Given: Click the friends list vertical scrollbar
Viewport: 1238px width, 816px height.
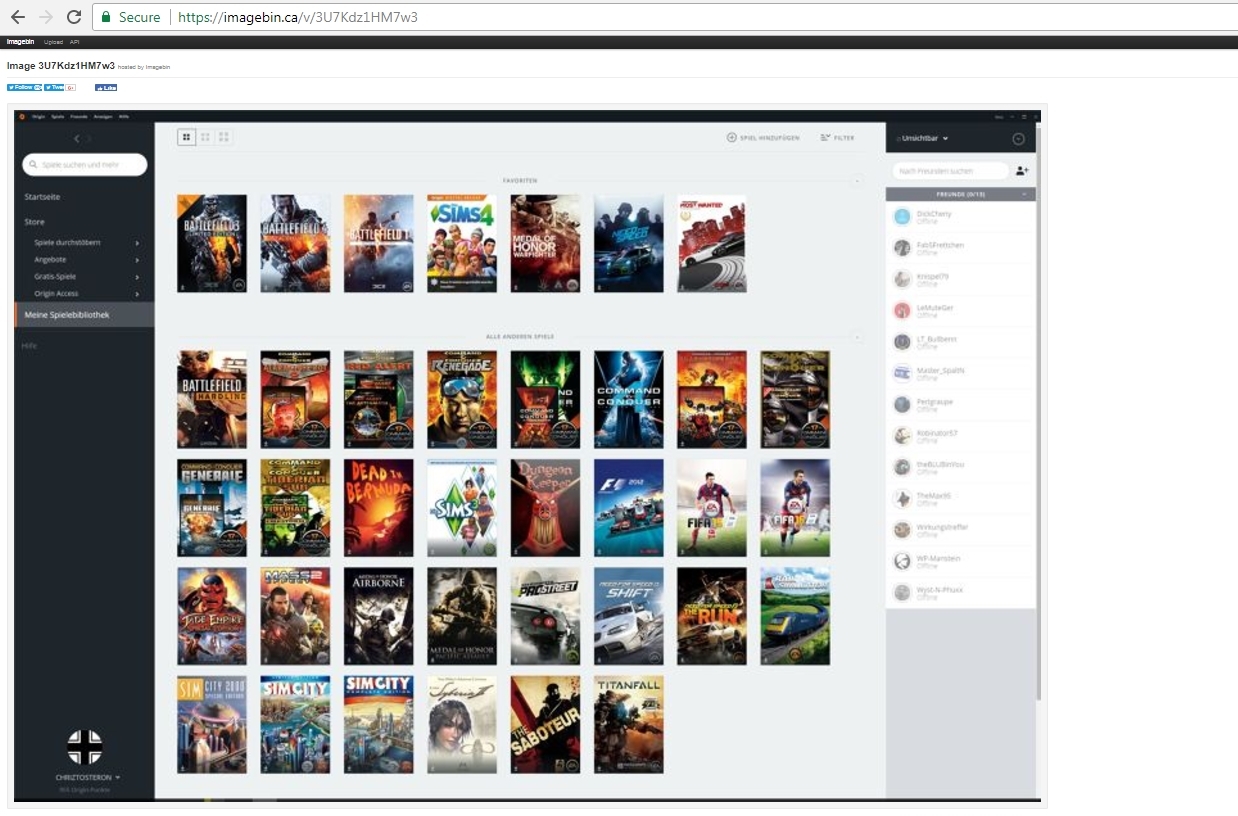Looking at the screenshot, I should coord(1039,415).
